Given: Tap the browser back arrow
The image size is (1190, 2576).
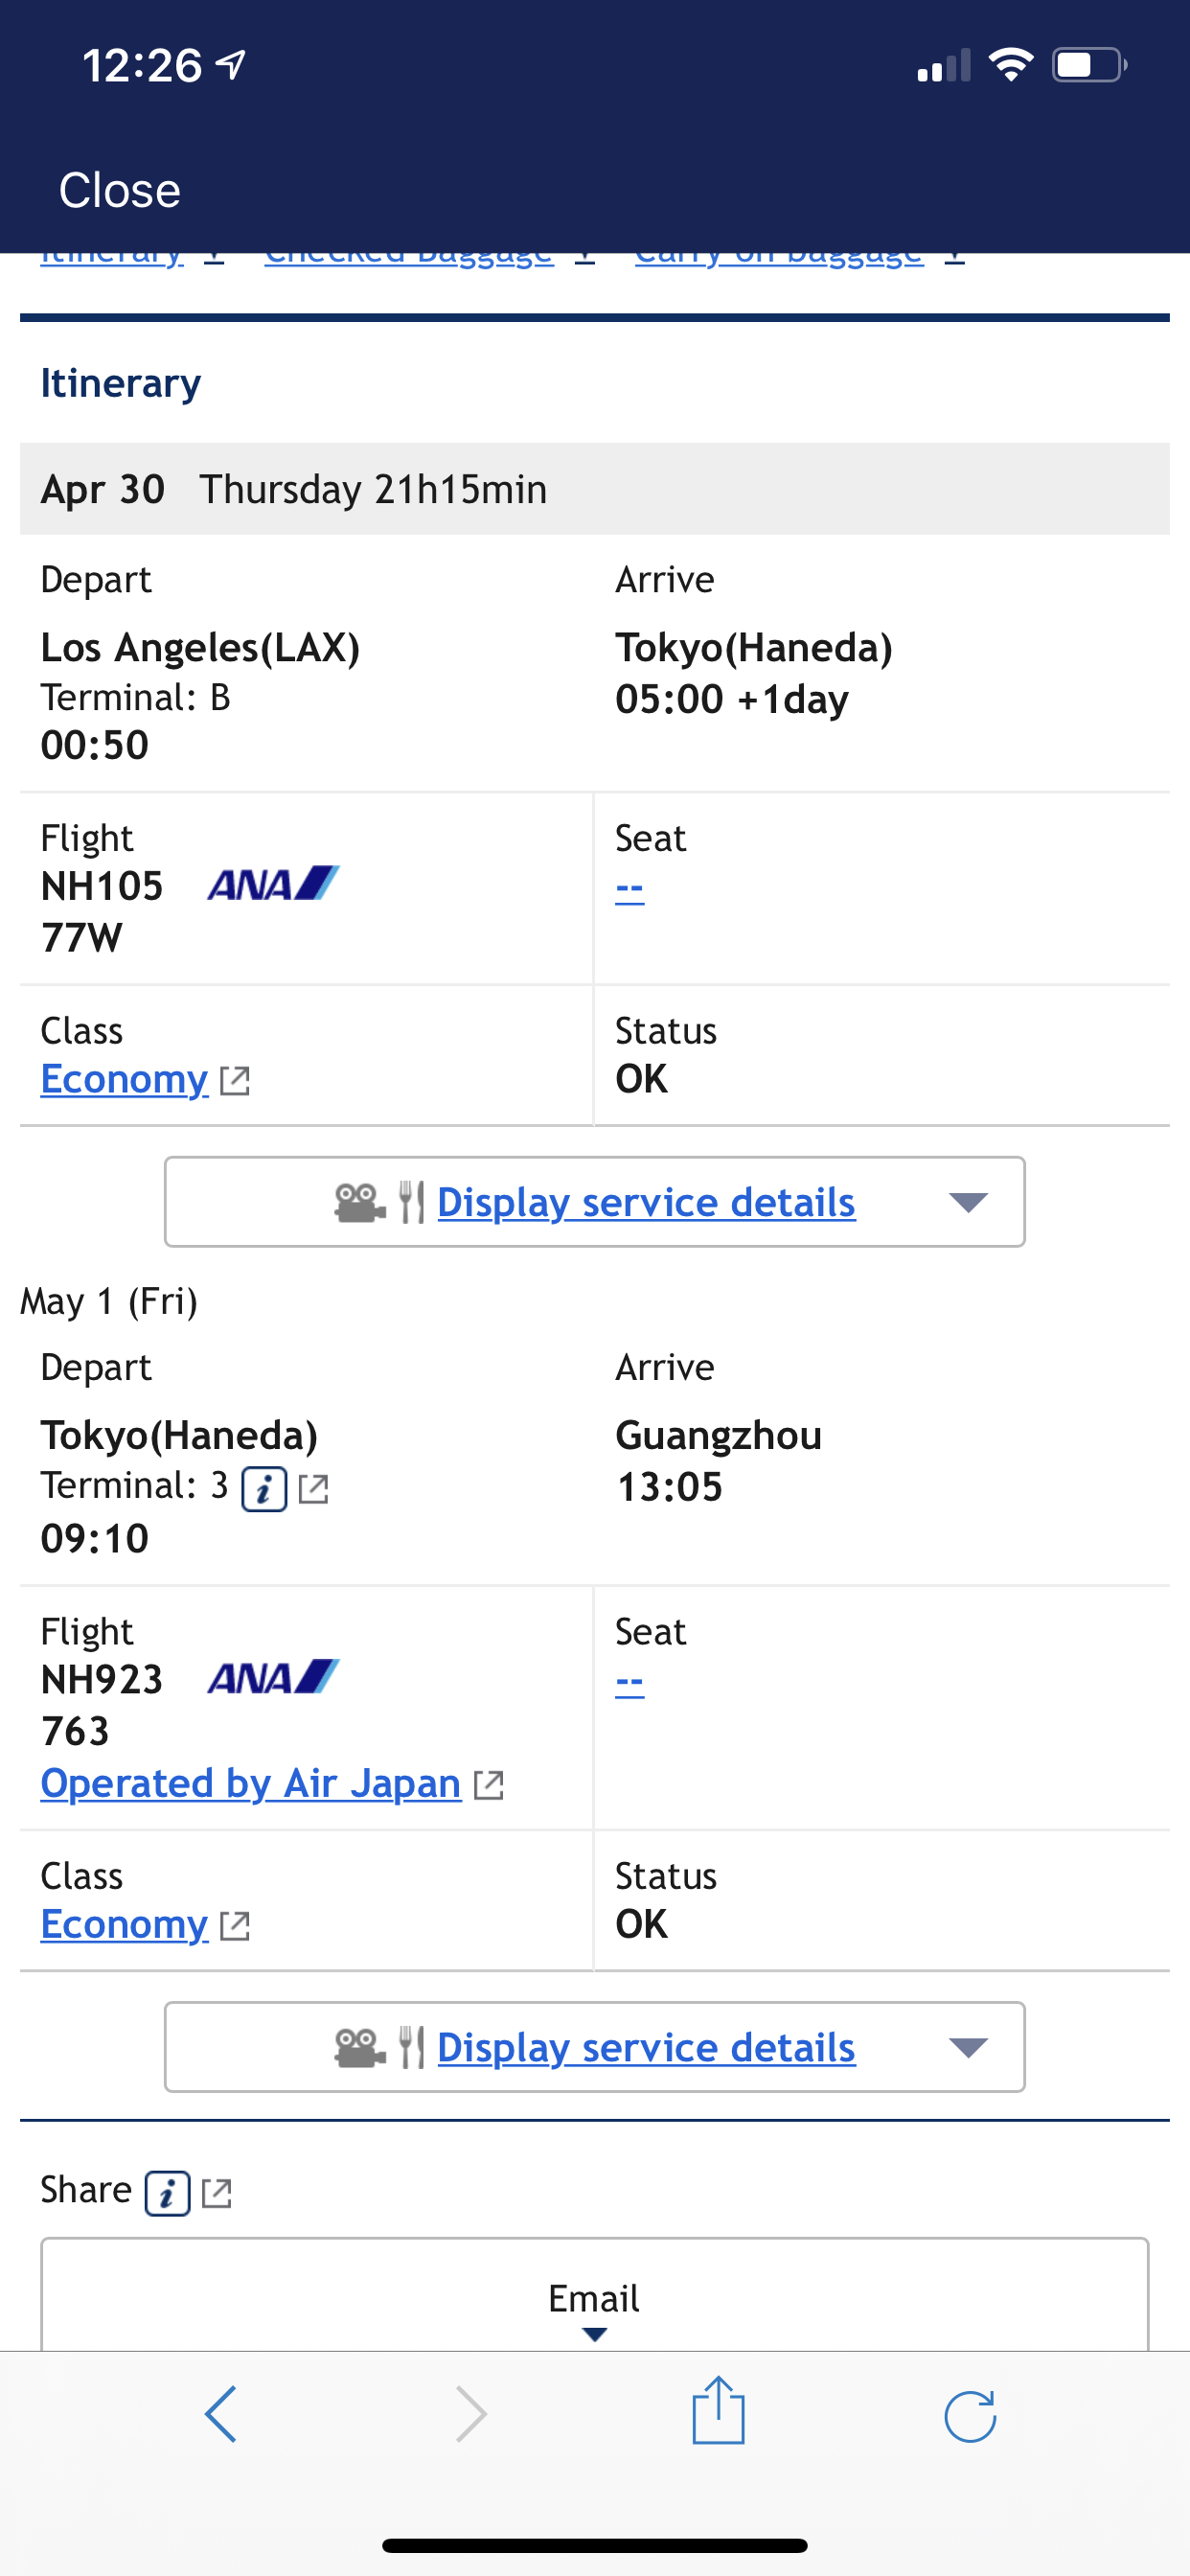Looking at the screenshot, I should point(220,2415).
